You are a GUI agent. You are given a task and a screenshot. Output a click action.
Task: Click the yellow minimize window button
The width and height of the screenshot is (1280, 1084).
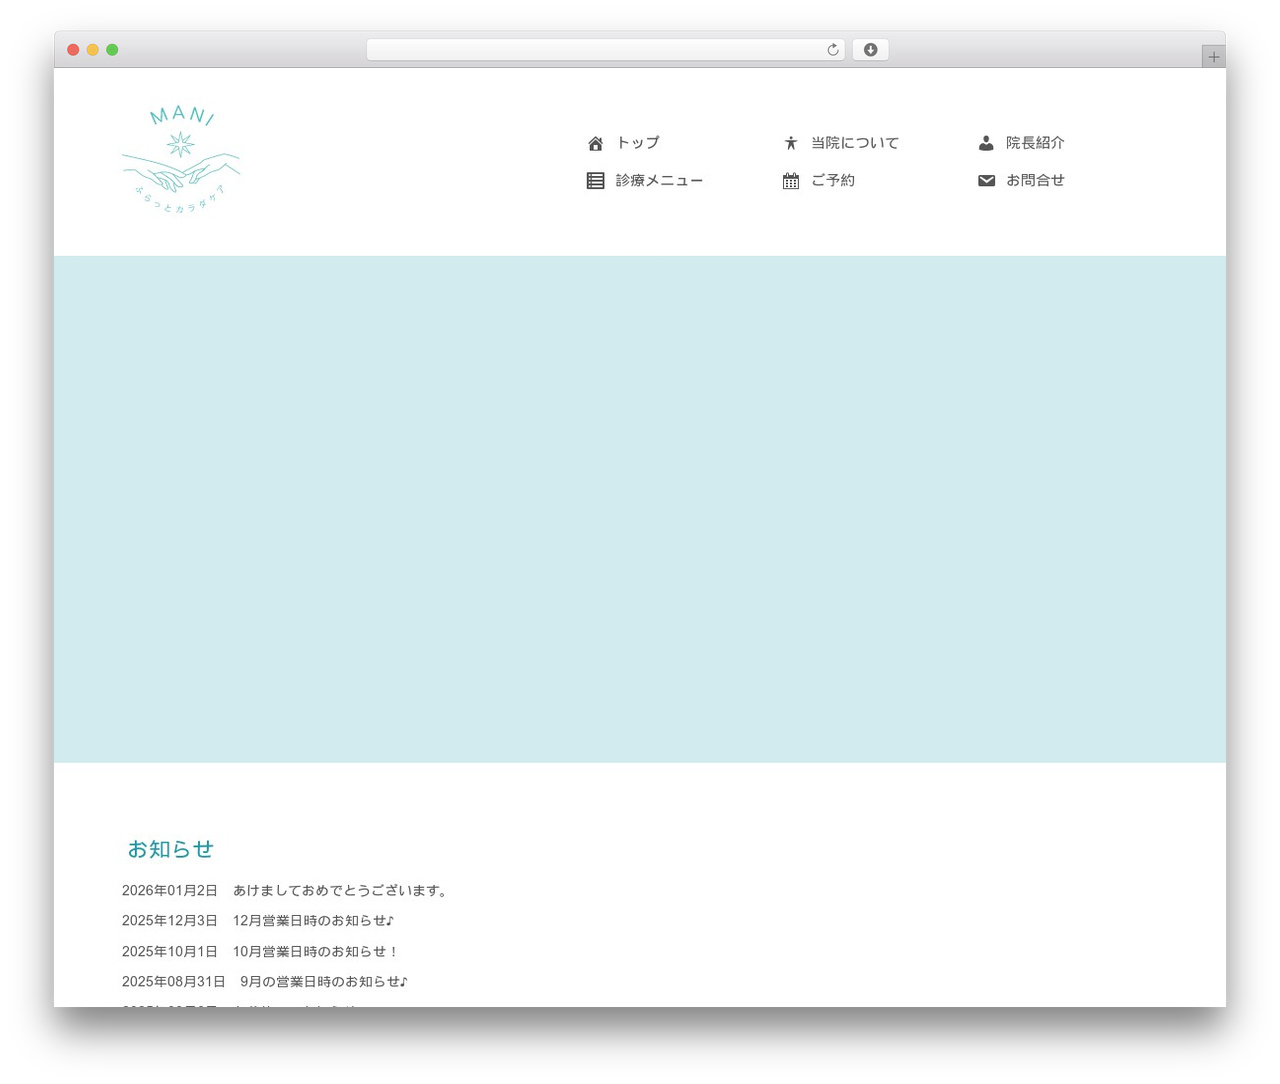[92, 50]
